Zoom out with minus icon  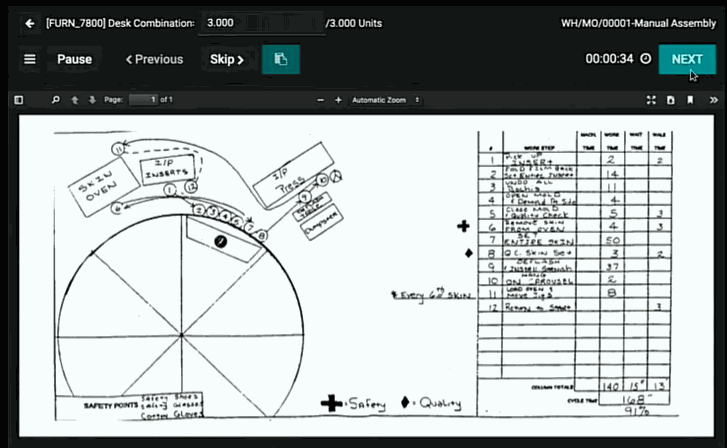click(x=321, y=100)
